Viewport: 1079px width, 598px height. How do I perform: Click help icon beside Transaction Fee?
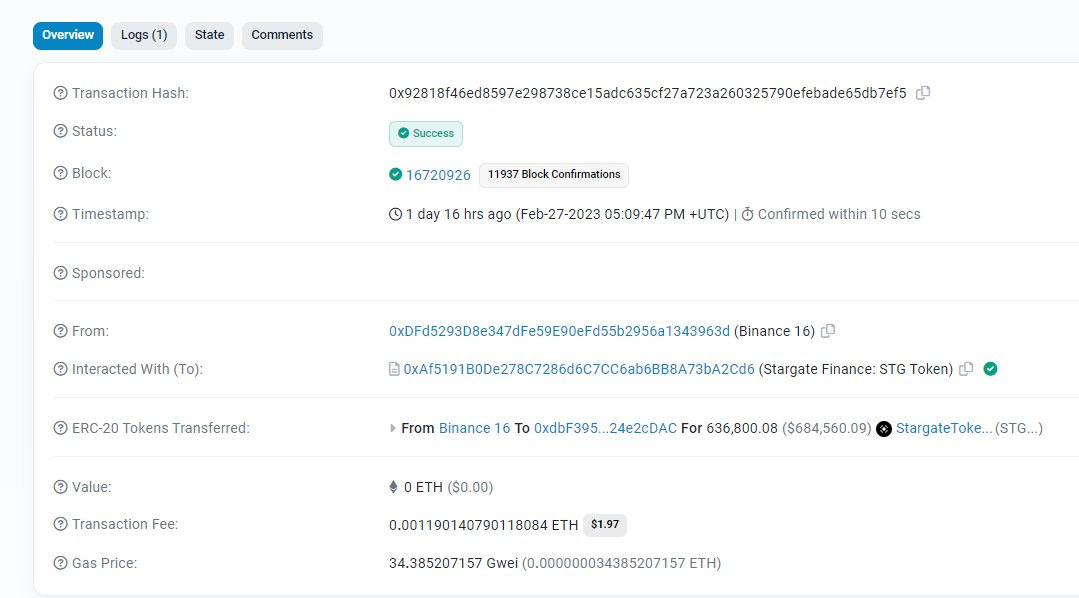[x=61, y=524]
